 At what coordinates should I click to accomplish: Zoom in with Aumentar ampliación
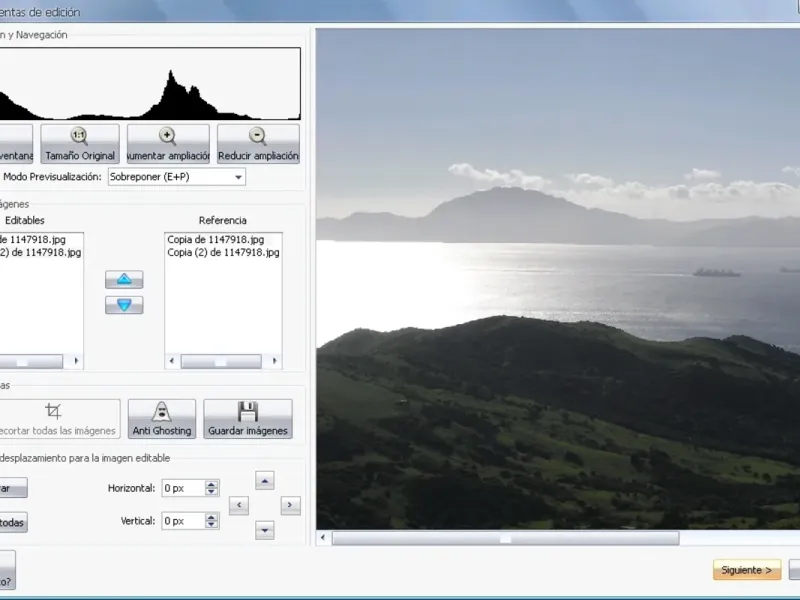pos(168,144)
